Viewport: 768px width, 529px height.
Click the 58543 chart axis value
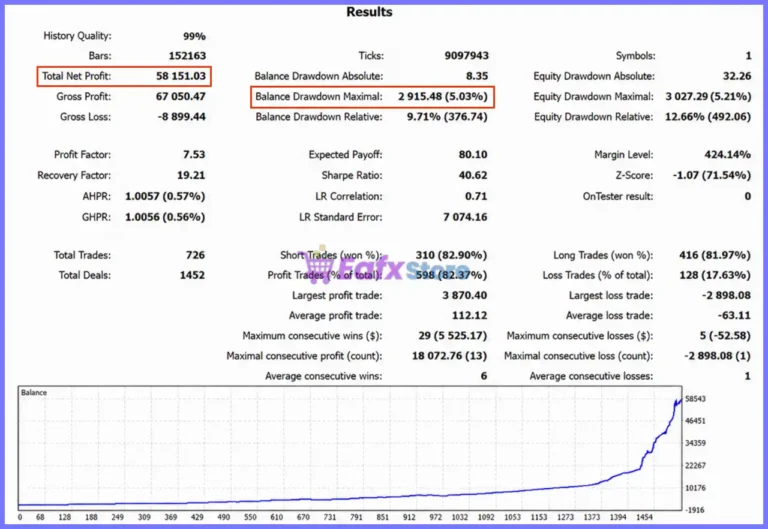(x=695, y=399)
